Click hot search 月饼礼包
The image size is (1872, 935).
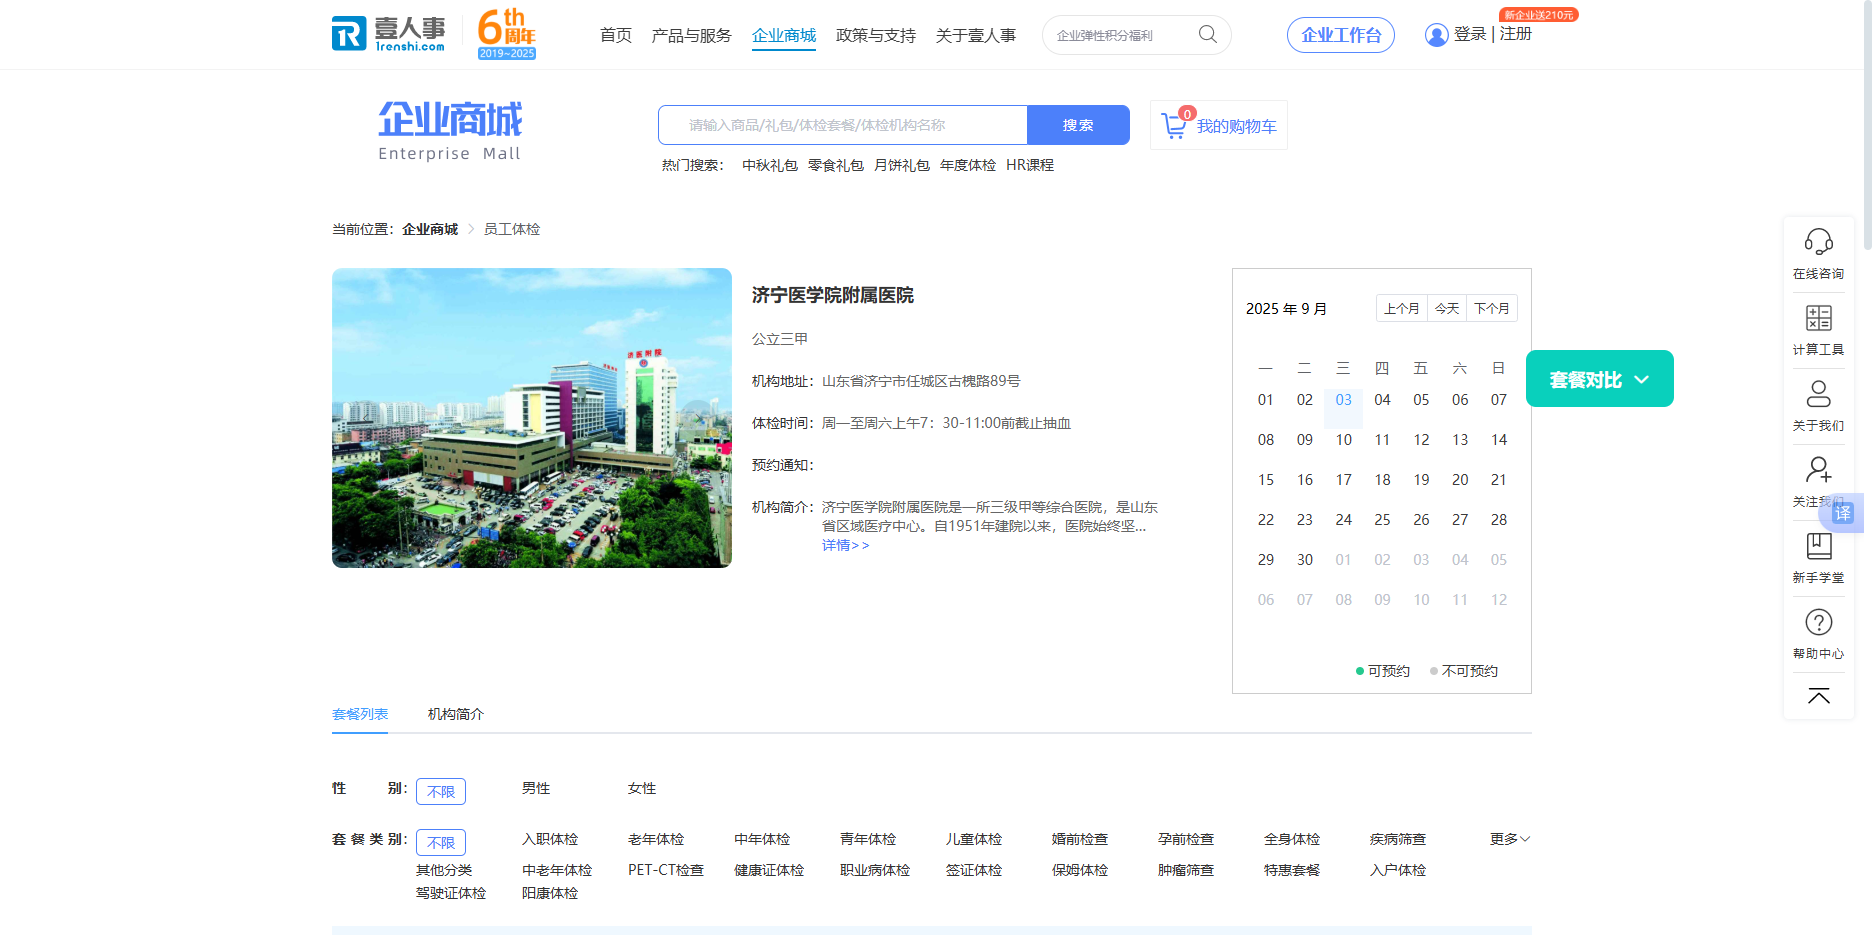tap(902, 165)
